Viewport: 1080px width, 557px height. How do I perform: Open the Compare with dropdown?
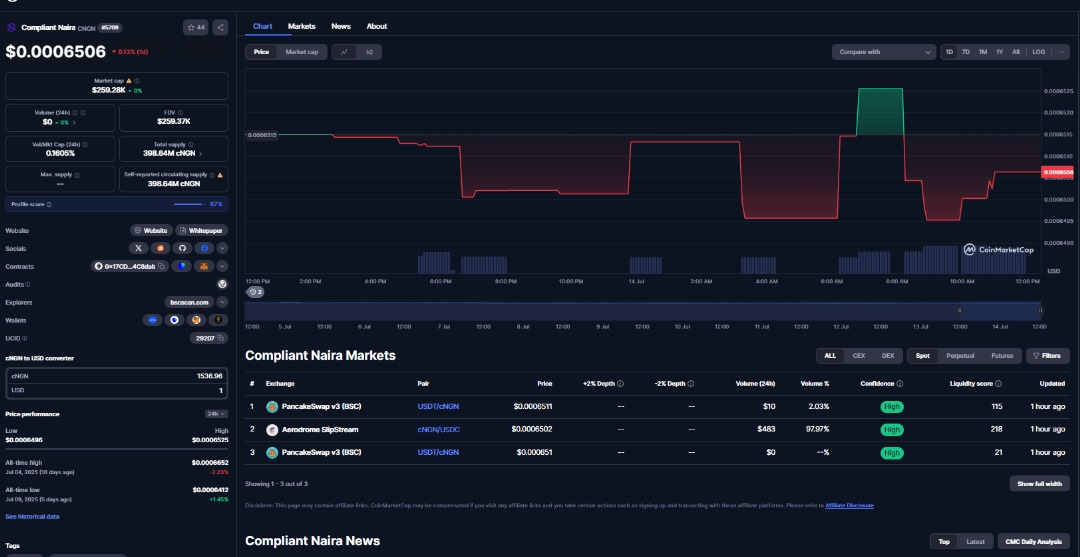pos(884,52)
